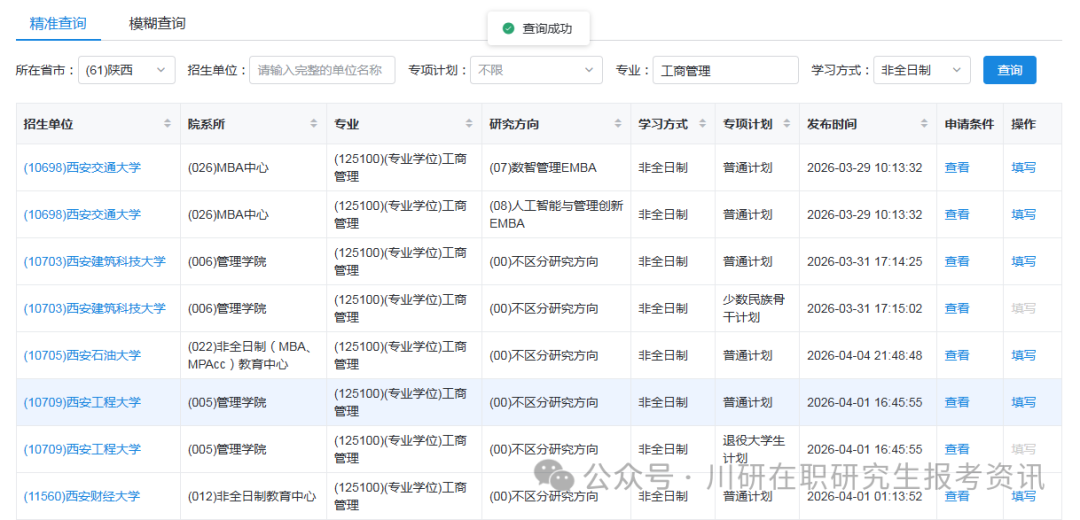
Task: Click 查看 for 少数民族骨干计划 row
Action: [957, 309]
